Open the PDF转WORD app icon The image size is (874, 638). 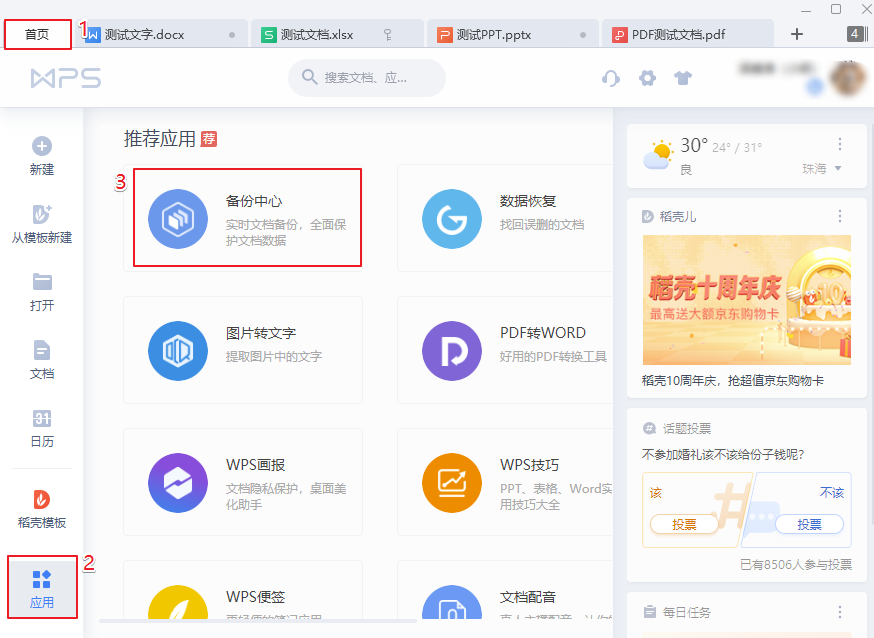451,351
